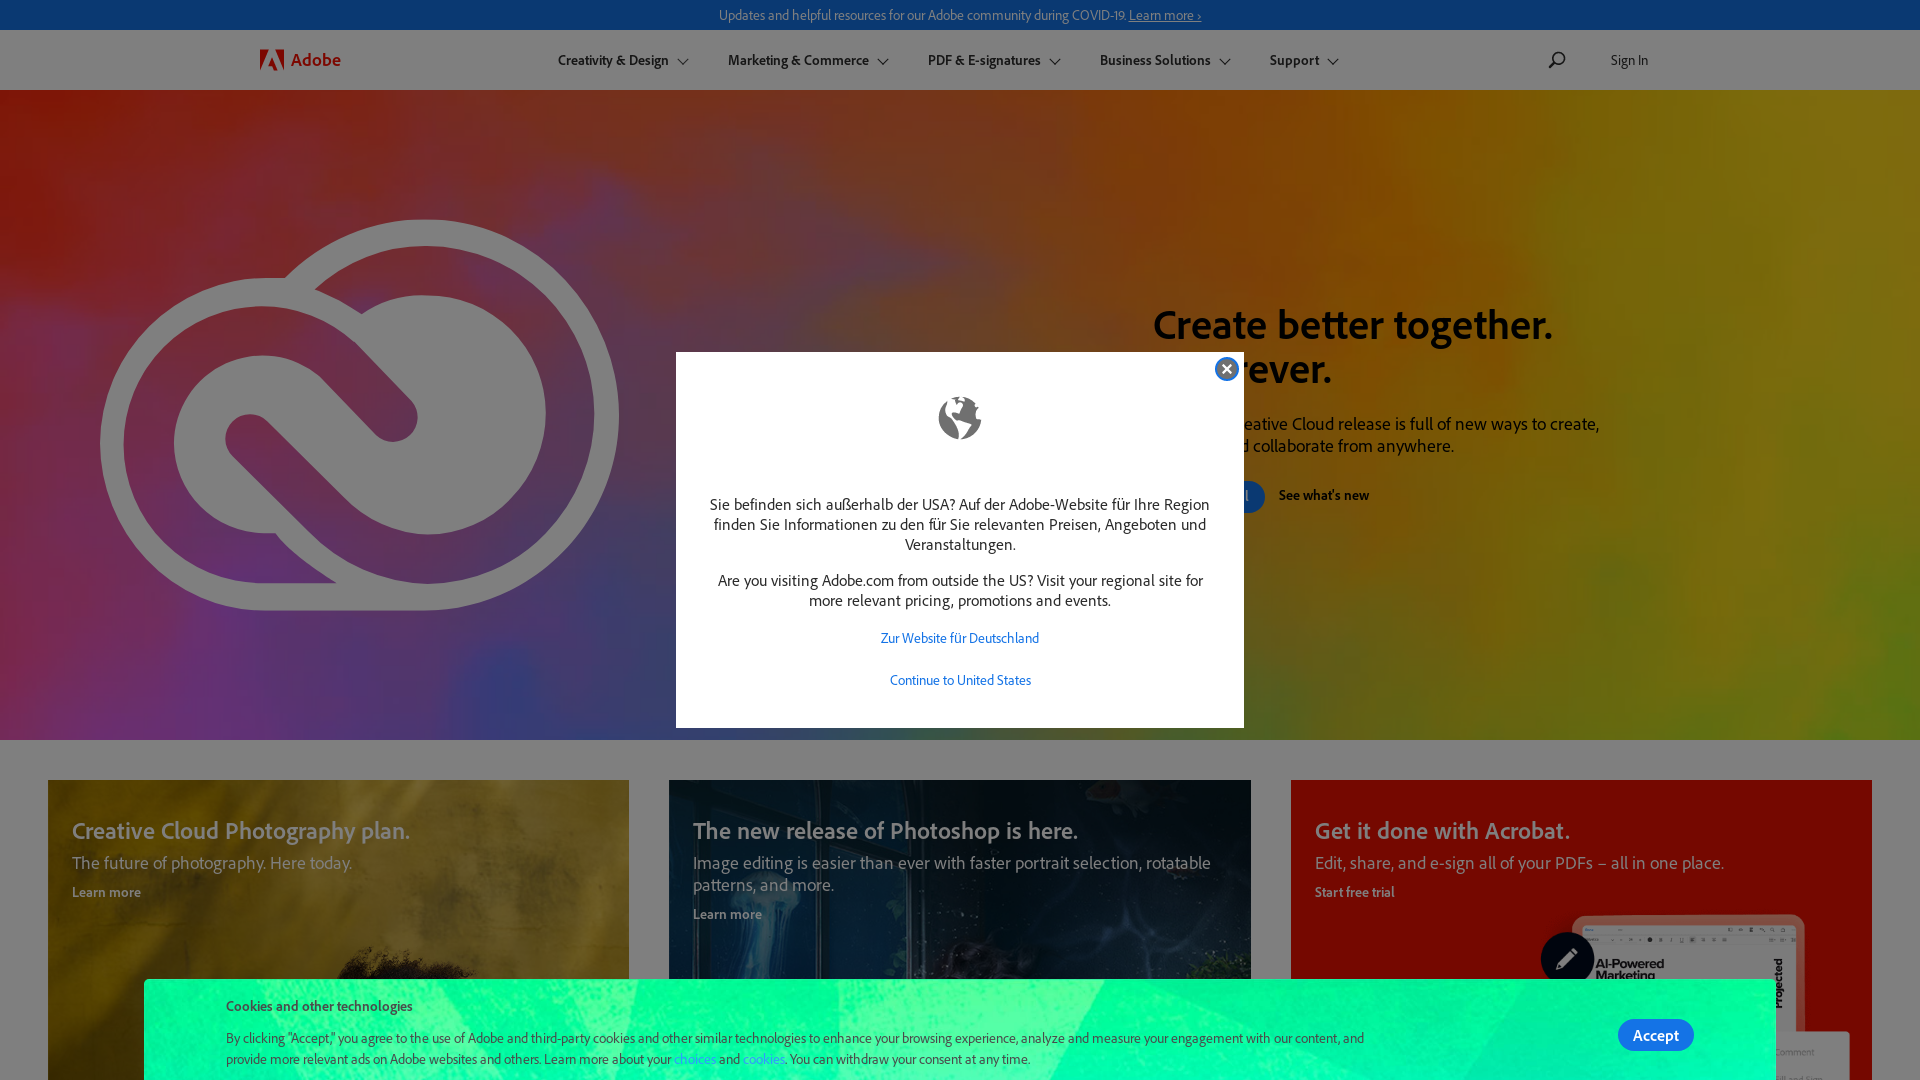Expand the Support menu
The width and height of the screenshot is (1920, 1080).
1304,60
